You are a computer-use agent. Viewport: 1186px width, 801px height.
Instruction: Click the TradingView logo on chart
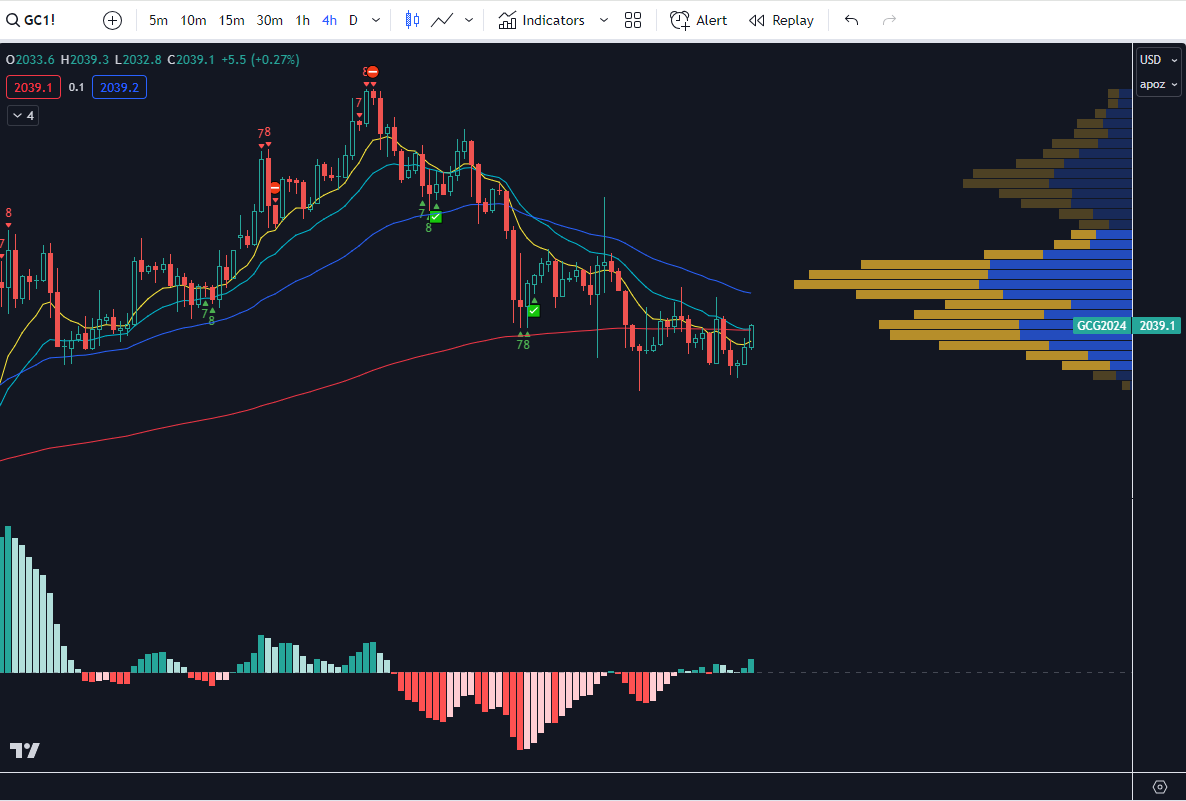[24, 750]
